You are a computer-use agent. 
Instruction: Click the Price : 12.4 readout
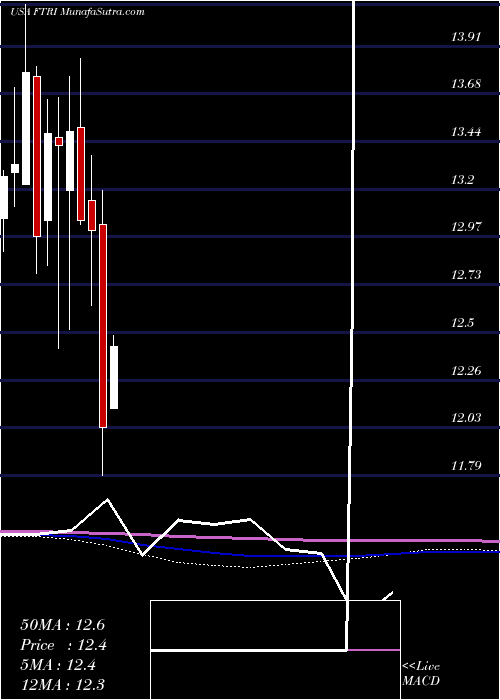coord(63,645)
